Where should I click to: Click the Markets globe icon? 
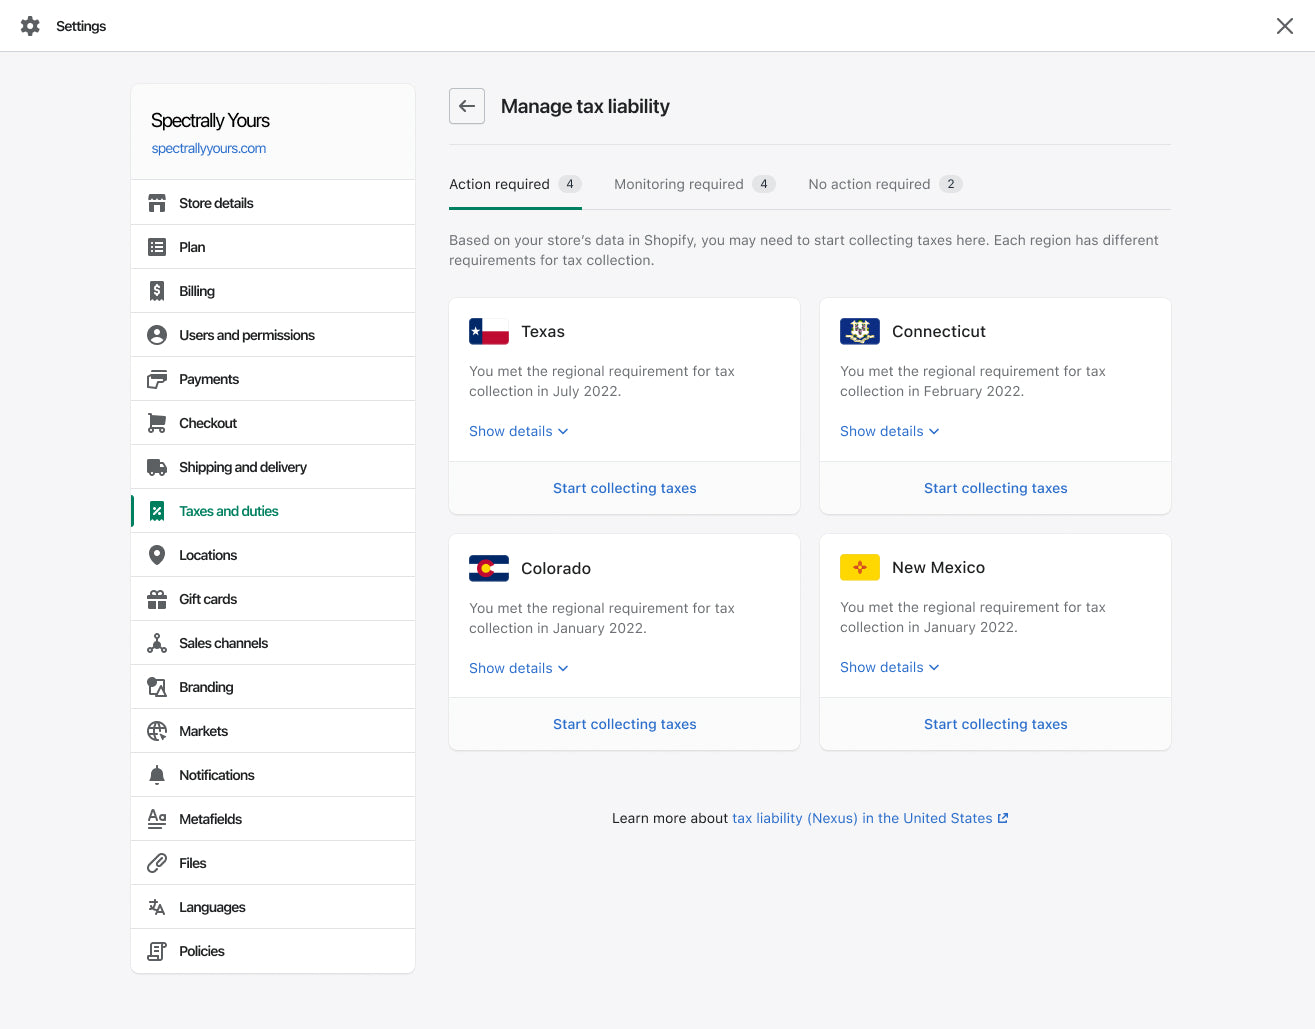[x=157, y=730]
